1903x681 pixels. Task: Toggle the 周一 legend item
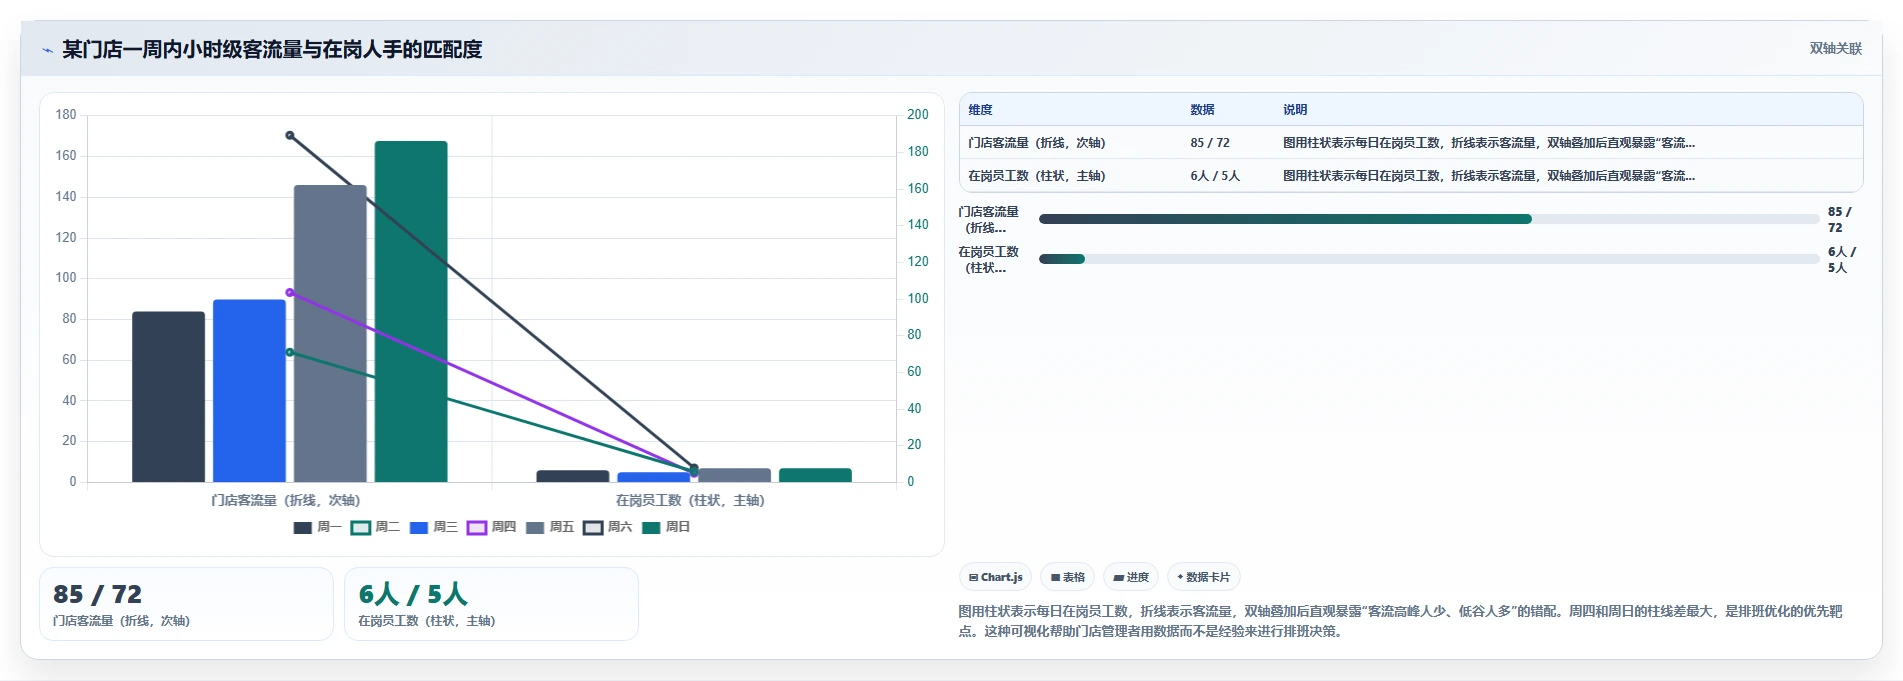[x=317, y=527]
